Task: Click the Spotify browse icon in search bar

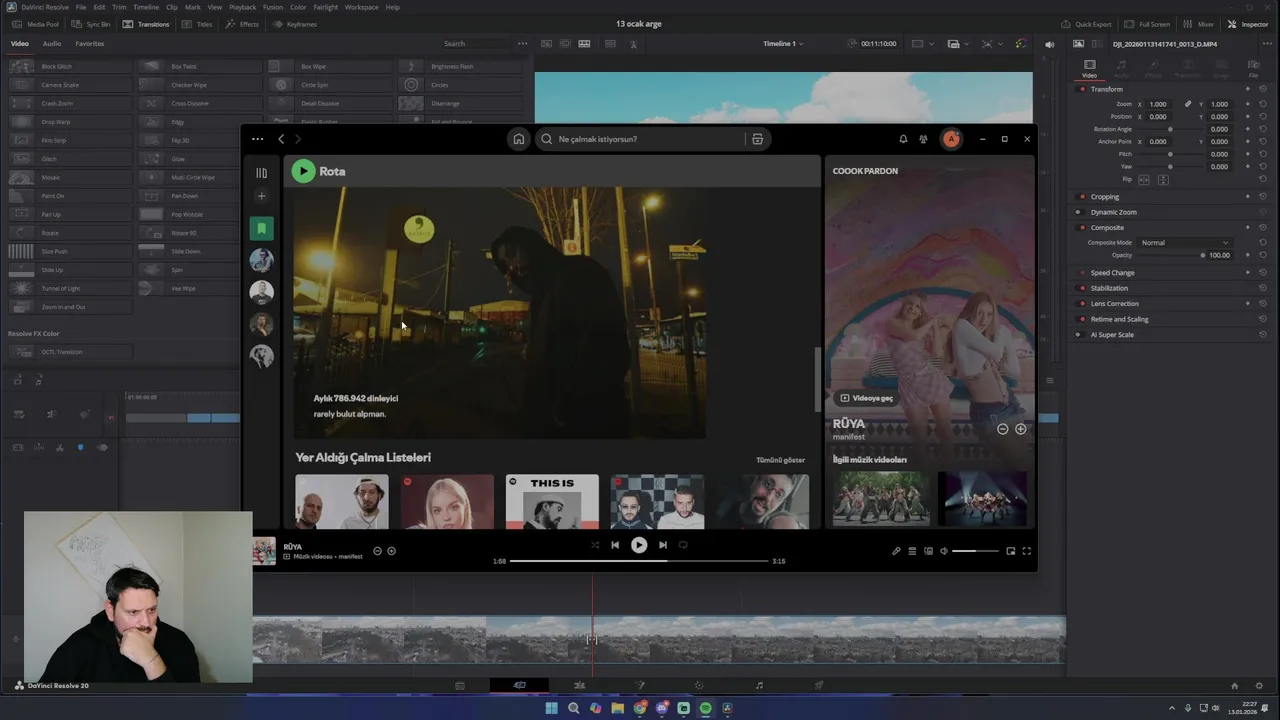Action: 757,139
